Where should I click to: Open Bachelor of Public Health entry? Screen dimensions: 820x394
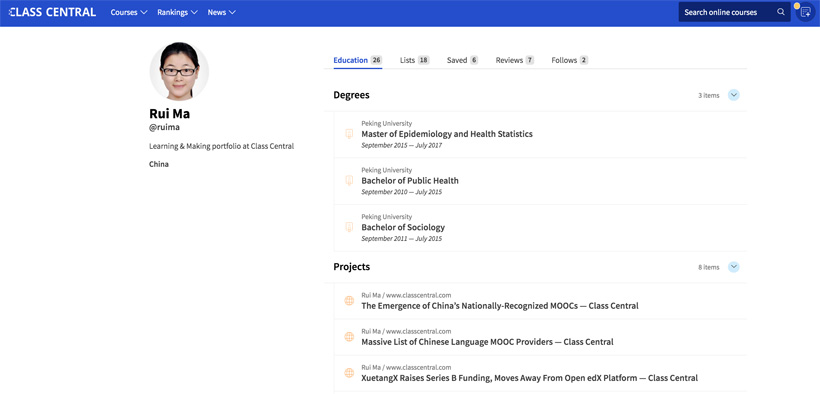click(x=409, y=181)
